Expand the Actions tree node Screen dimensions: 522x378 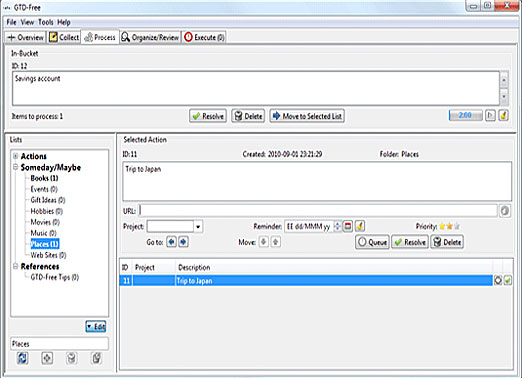tap(15, 156)
